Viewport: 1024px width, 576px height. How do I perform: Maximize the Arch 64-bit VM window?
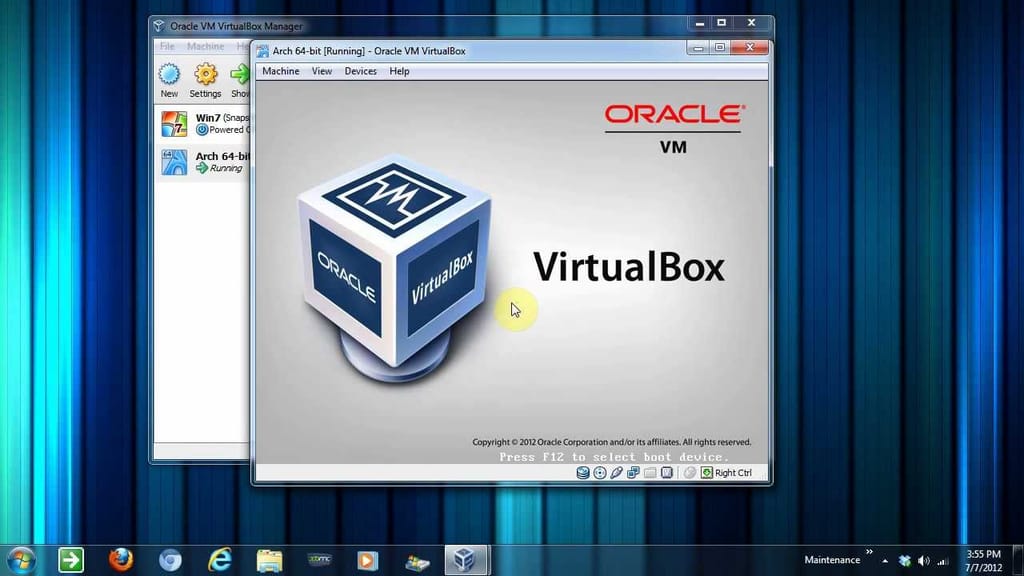[x=720, y=48]
